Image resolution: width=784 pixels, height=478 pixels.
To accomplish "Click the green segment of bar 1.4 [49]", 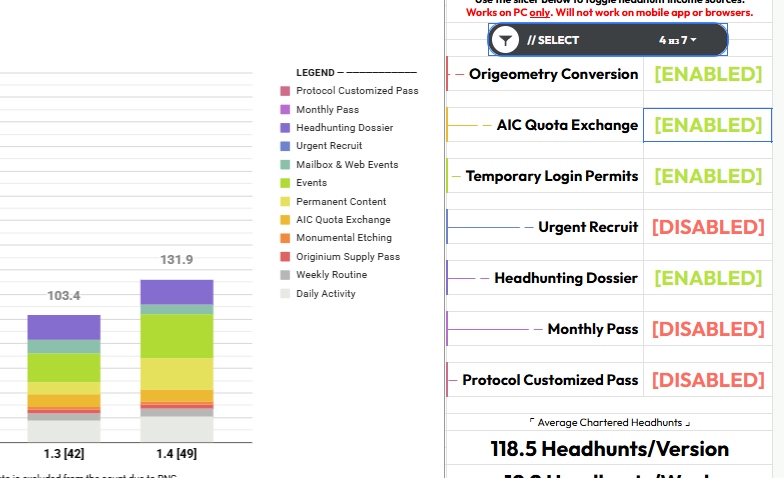I will tap(177, 336).
